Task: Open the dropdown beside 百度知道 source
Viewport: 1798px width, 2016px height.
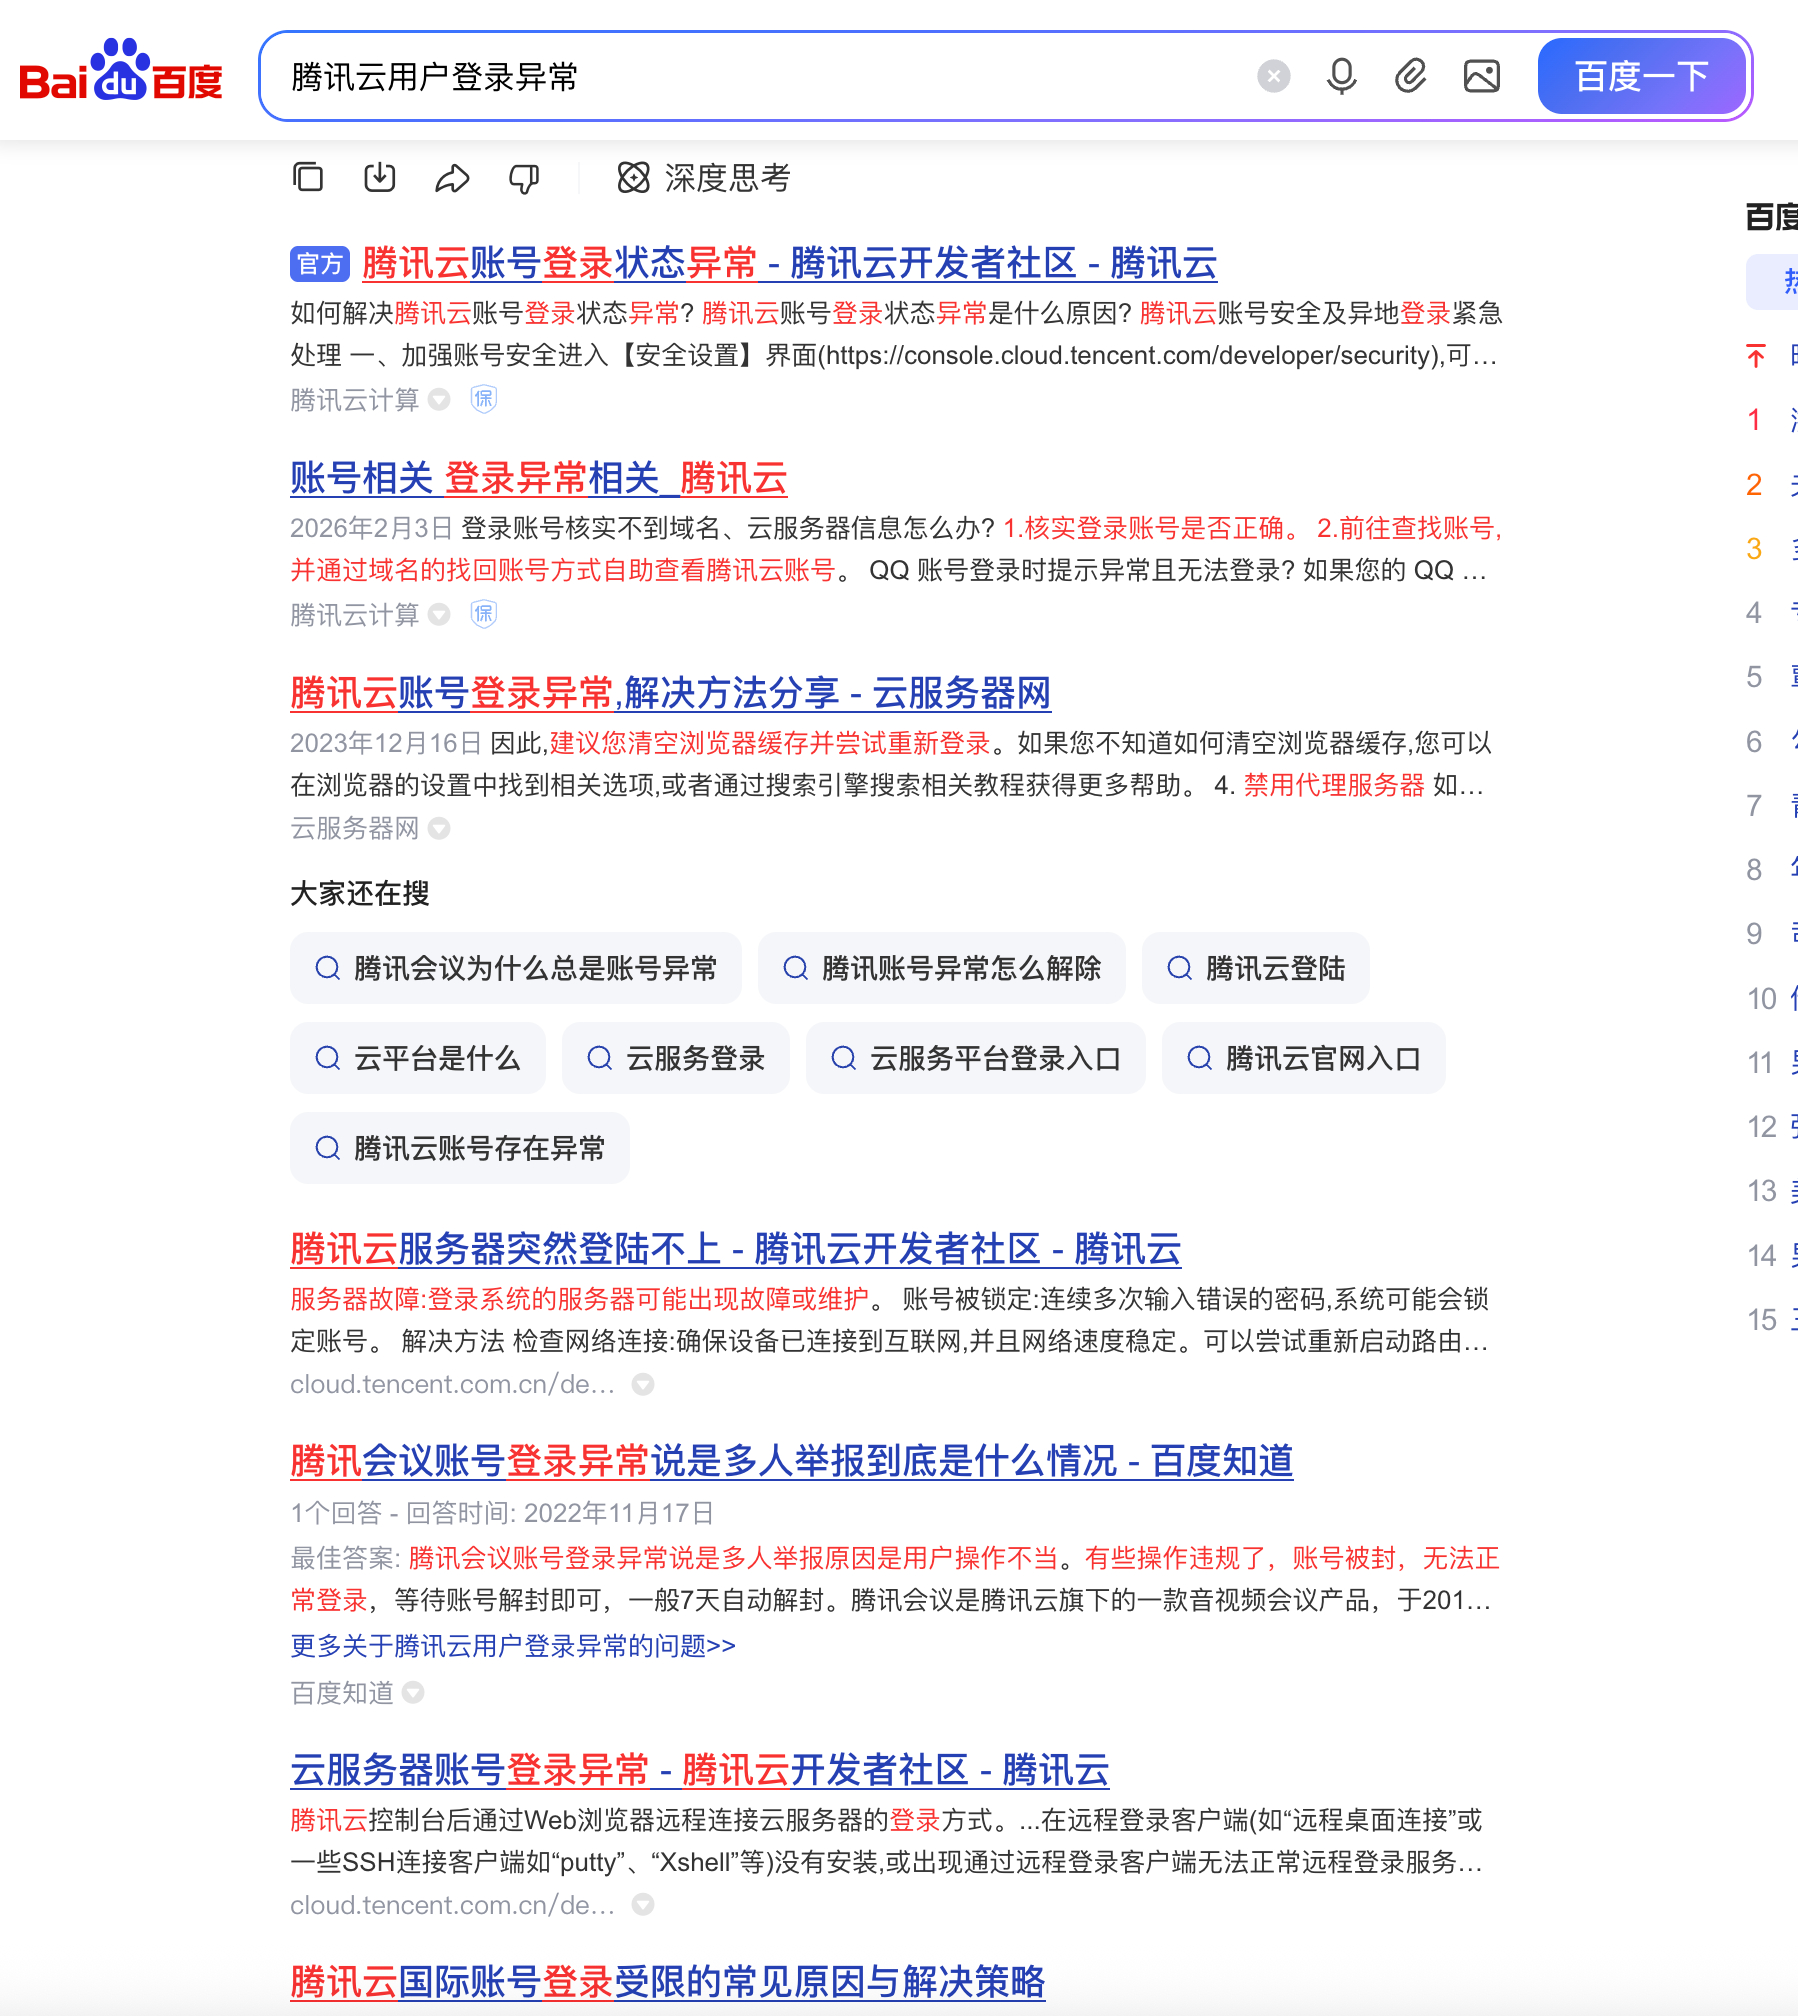Action: [413, 1693]
